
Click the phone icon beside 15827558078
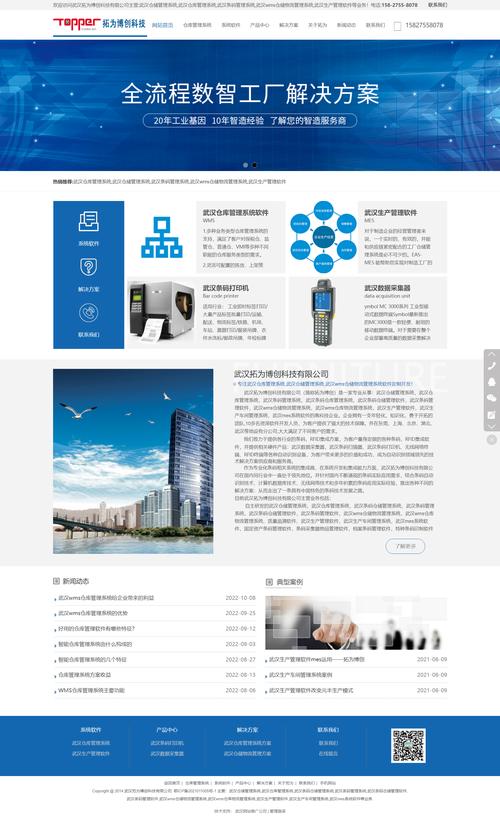(398, 26)
